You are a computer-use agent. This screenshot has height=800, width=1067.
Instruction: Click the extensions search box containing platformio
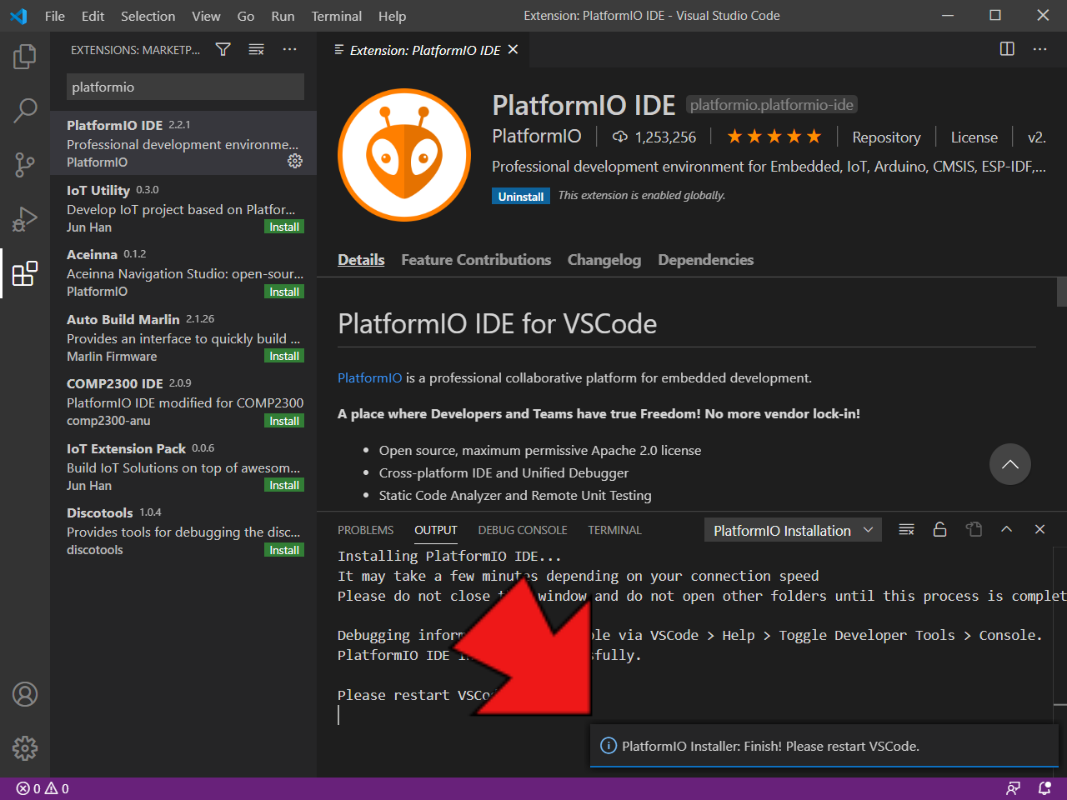click(185, 87)
